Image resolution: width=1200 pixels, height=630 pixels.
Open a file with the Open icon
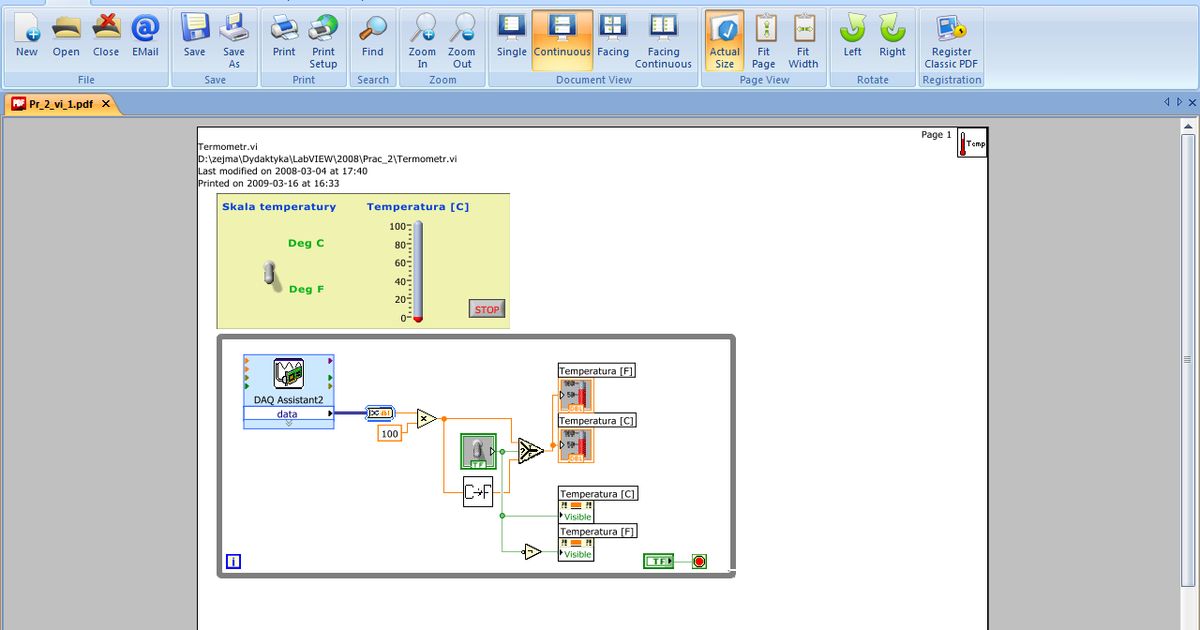[x=66, y=36]
